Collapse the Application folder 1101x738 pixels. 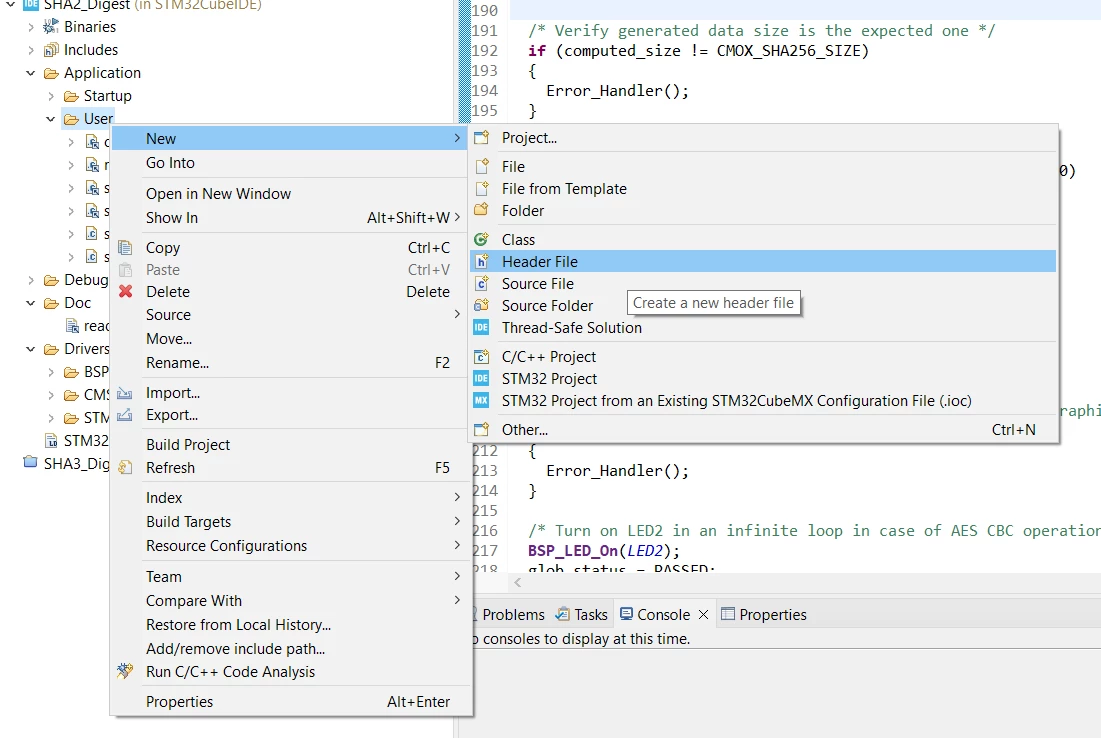(30, 73)
